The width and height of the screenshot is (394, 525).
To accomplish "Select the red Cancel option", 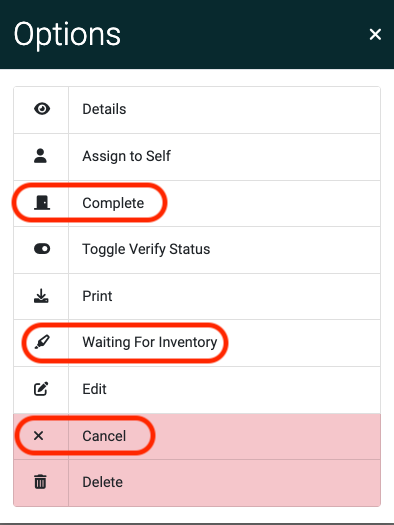I will 197,436.
